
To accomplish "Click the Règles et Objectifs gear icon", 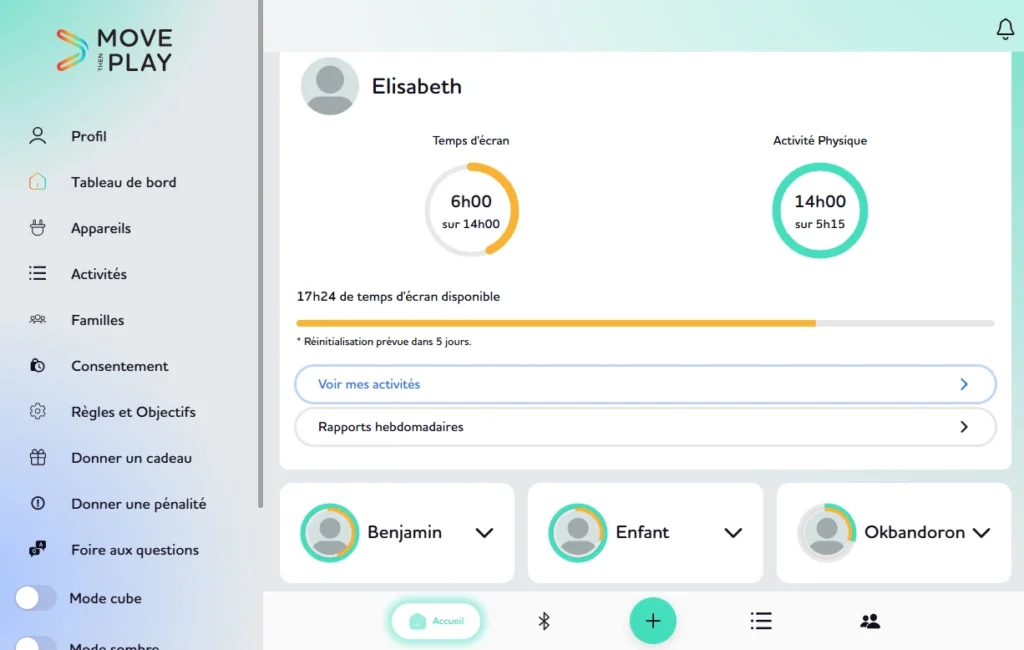I will [x=38, y=412].
